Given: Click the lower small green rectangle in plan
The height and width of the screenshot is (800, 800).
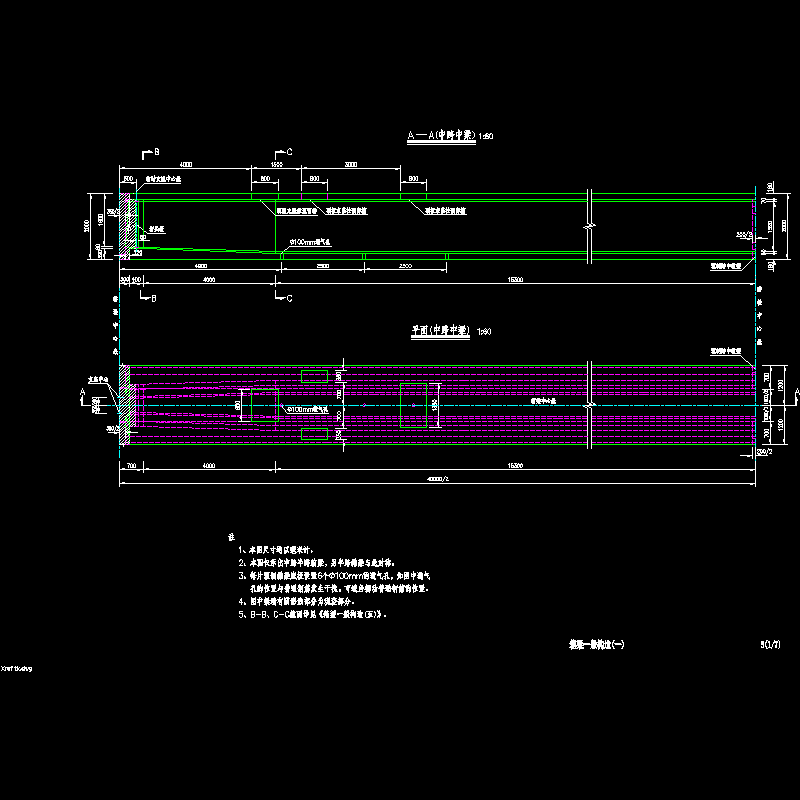Looking at the screenshot, I should pyautogui.click(x=314, y=434).
